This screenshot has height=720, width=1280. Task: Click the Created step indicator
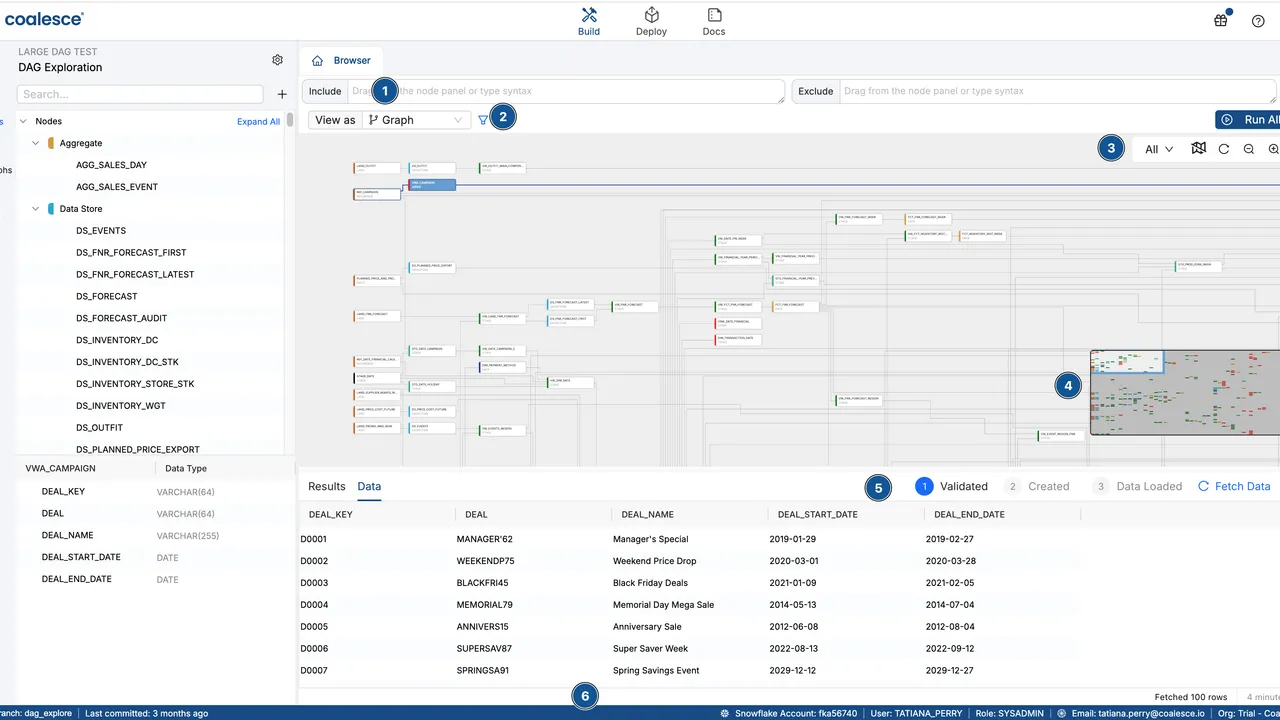pyautogui.click(x=1037, y=487)
